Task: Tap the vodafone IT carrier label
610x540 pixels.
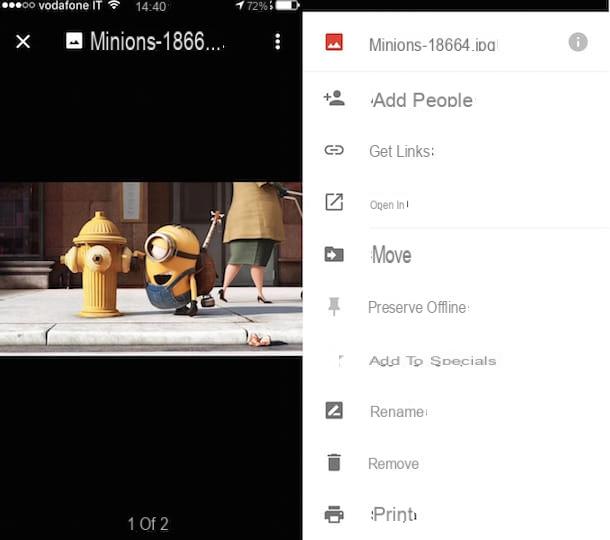Action: coord(70,5)
